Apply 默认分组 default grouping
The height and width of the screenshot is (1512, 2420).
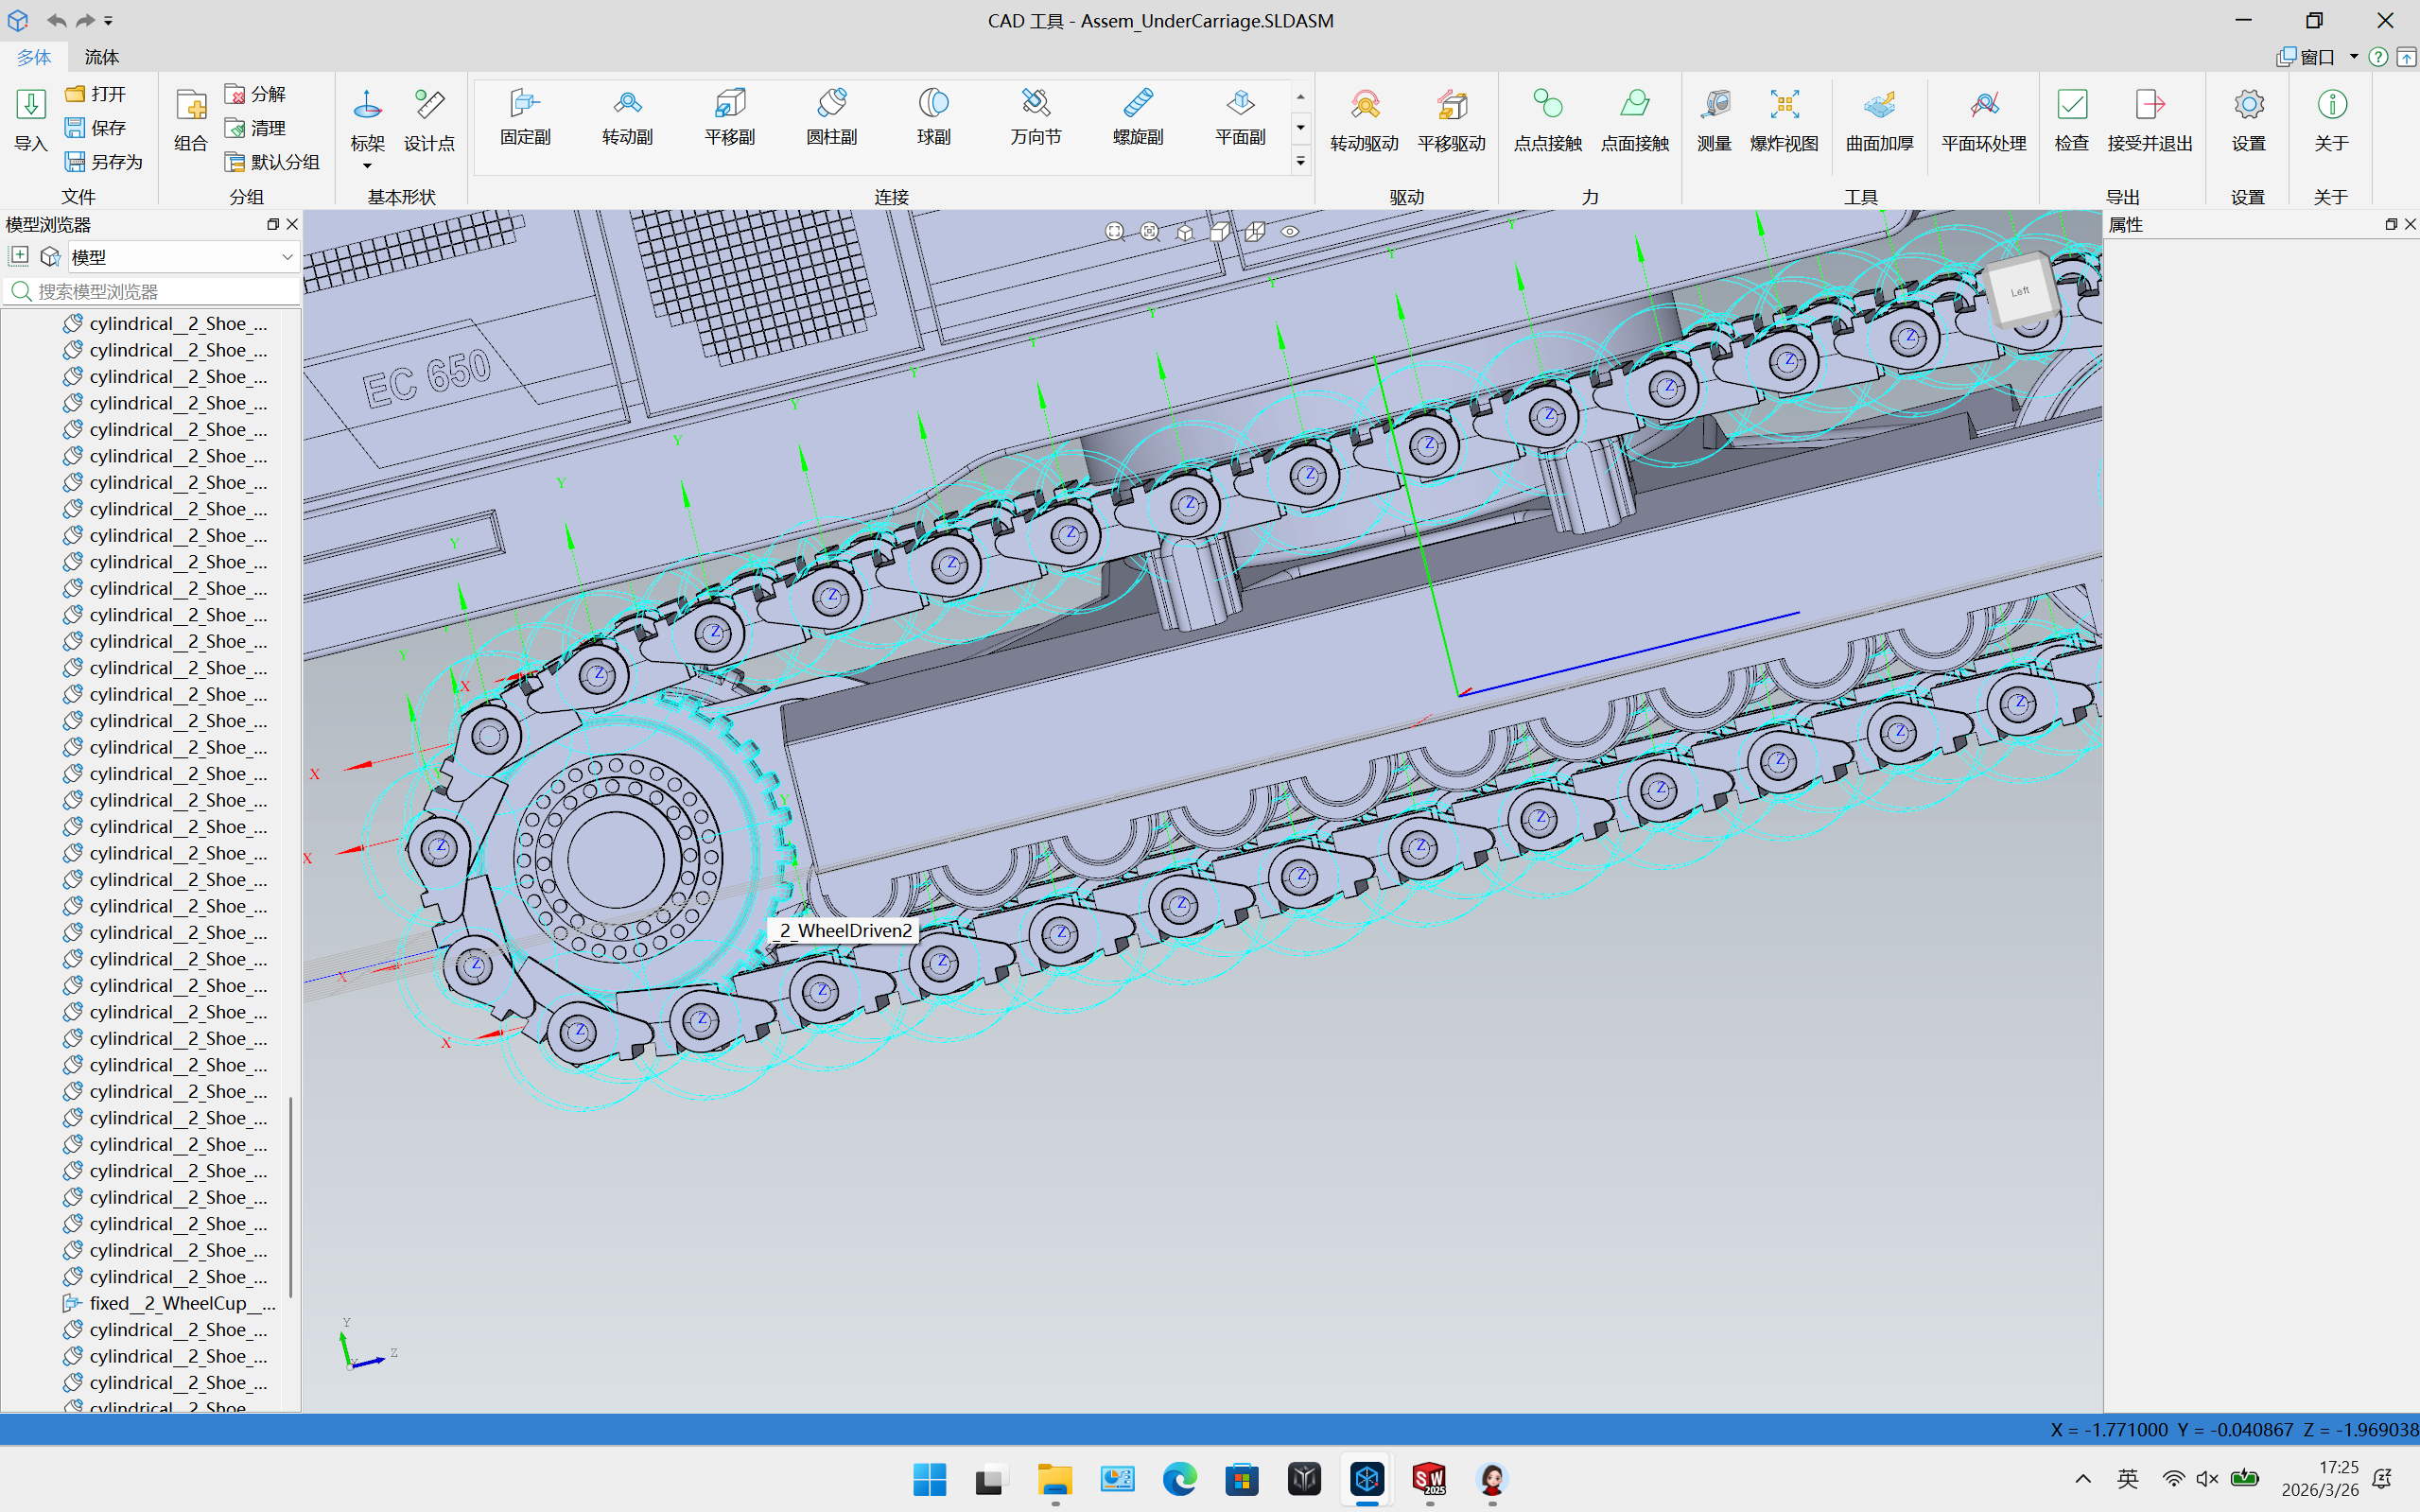point(273,162)
